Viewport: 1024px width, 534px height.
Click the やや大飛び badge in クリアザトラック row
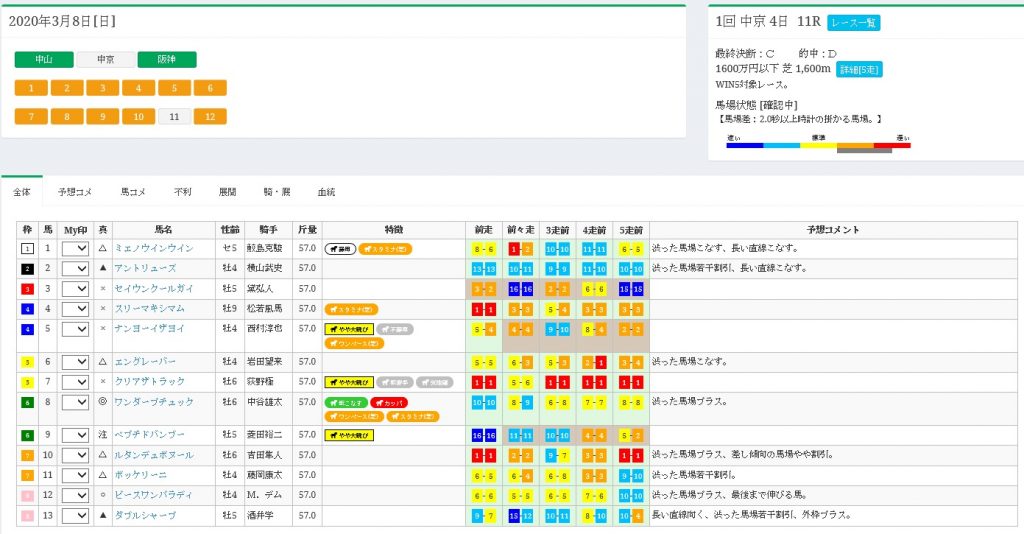(x=348, y=381)
